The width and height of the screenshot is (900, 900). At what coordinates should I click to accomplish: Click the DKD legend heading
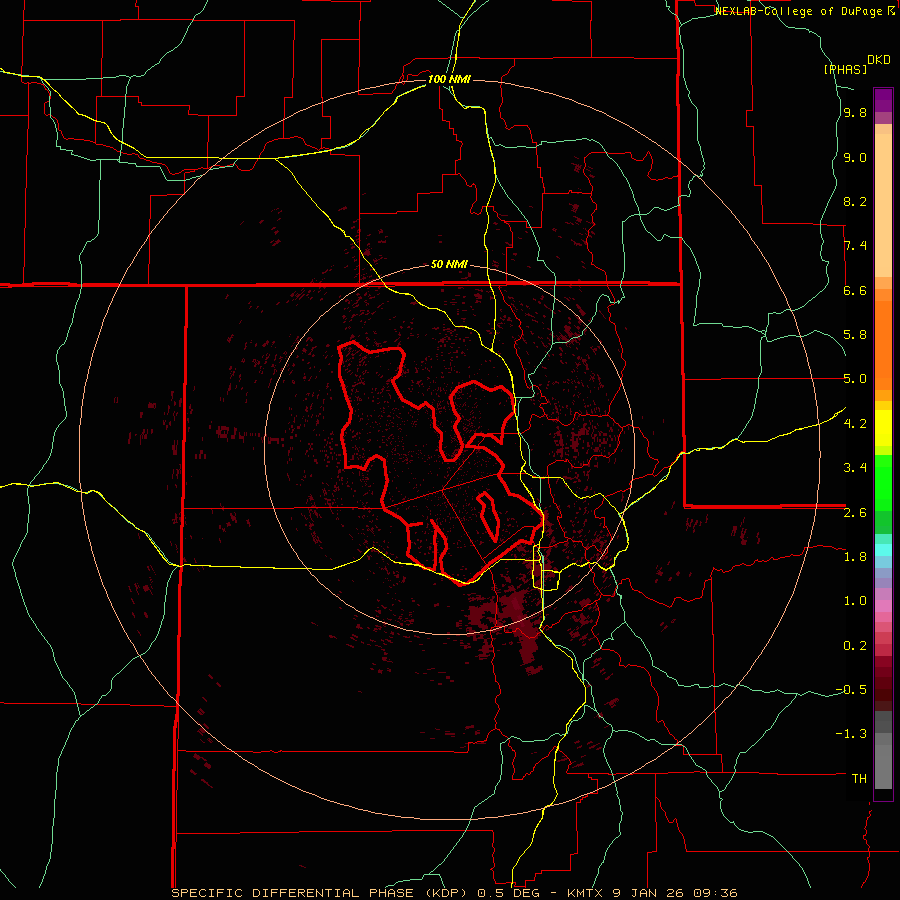tap(879, 60)
